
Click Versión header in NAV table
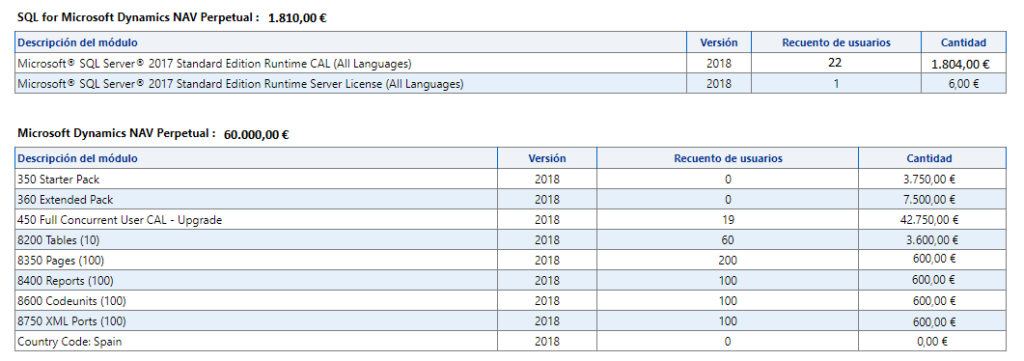pos(547,158)
